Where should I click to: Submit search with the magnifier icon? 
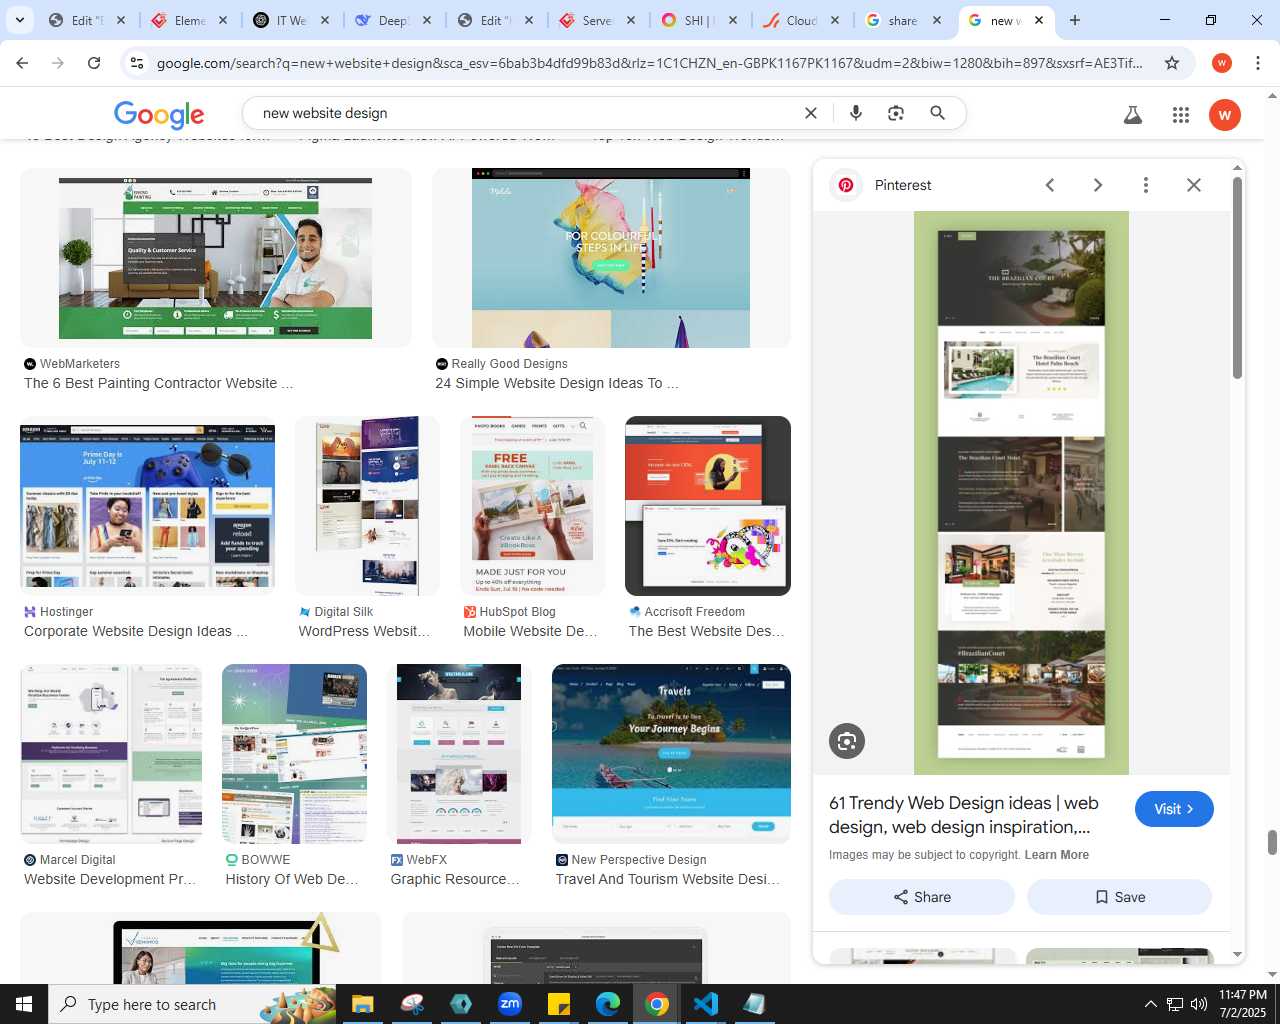pyautogui.click(x=937, y=113)
